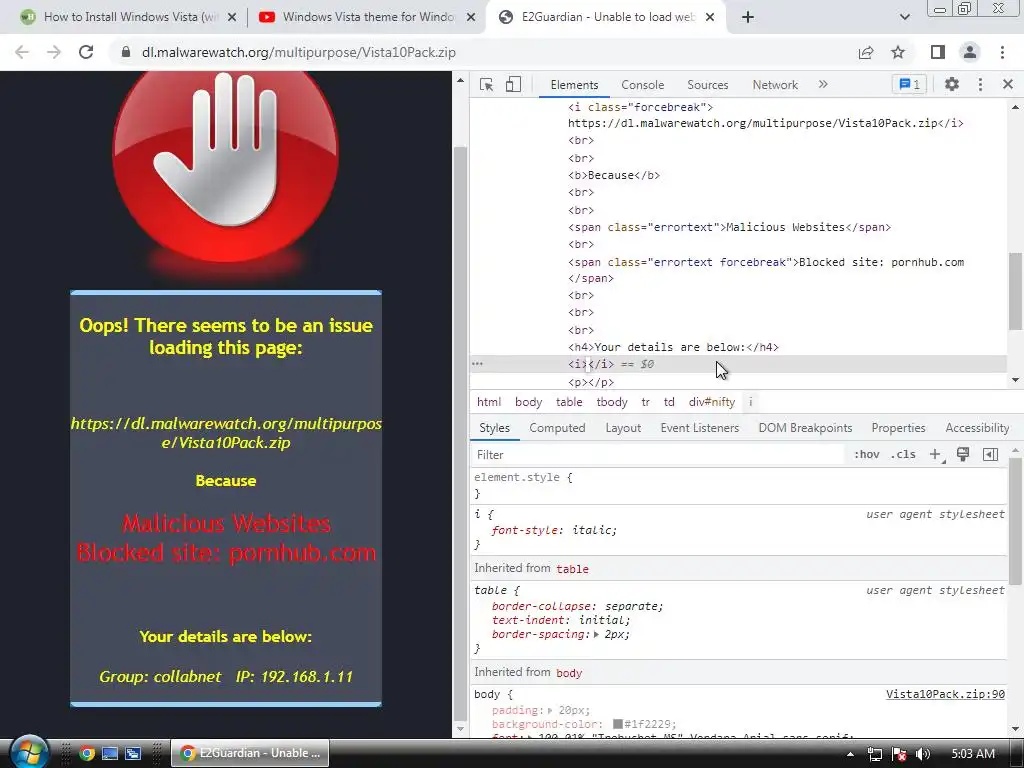Click Switch between windows quick launch icon
This screenshot has height=768, width=1024.
click(133, 754)
